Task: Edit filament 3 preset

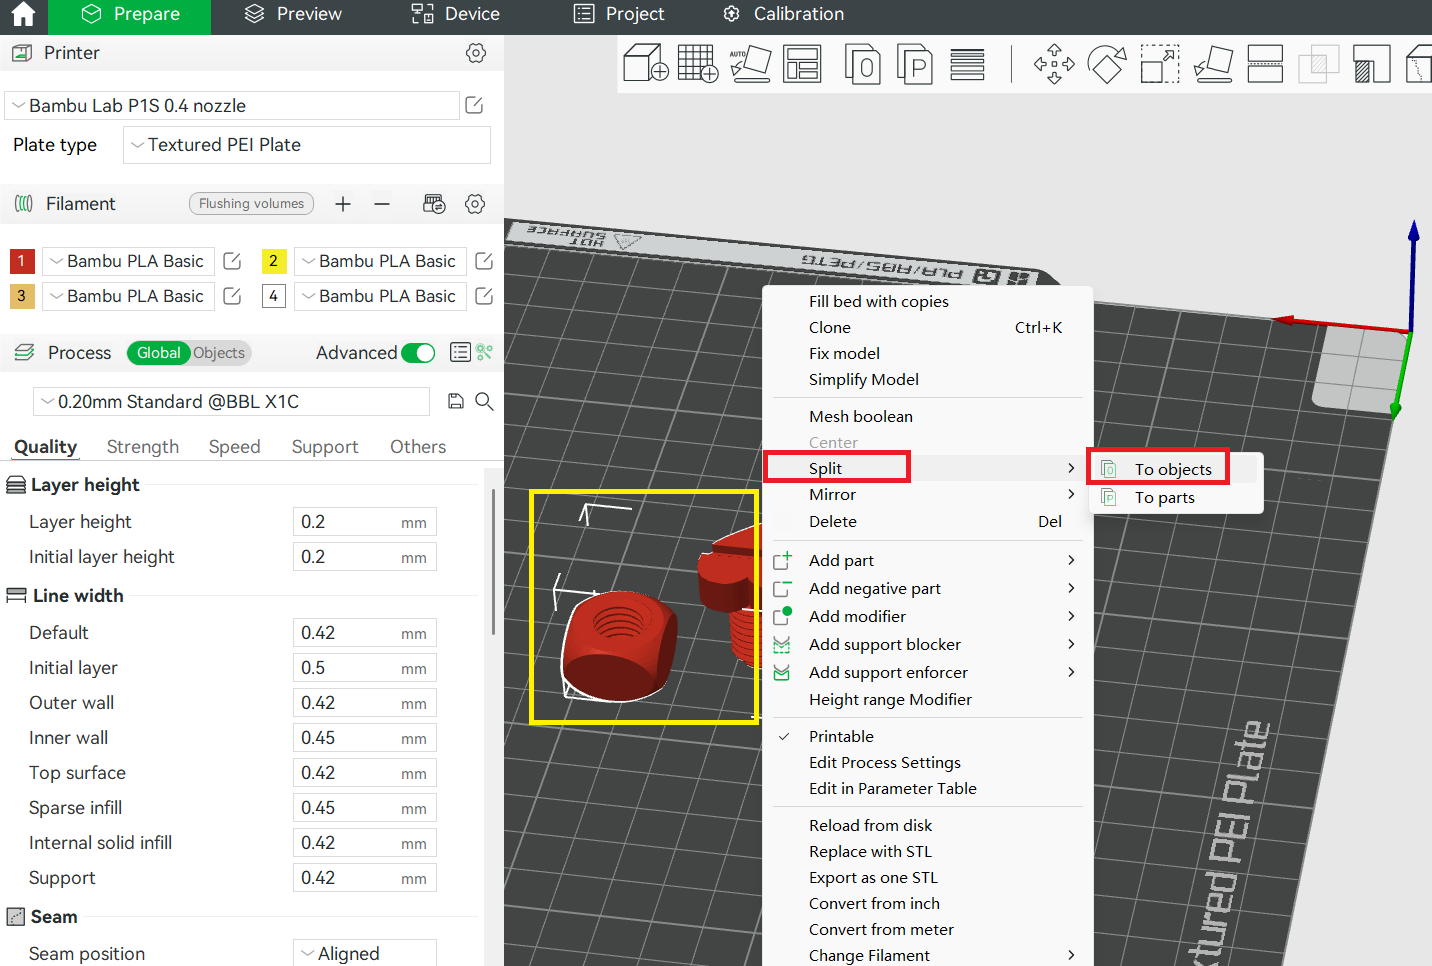Action: point(232,296)
